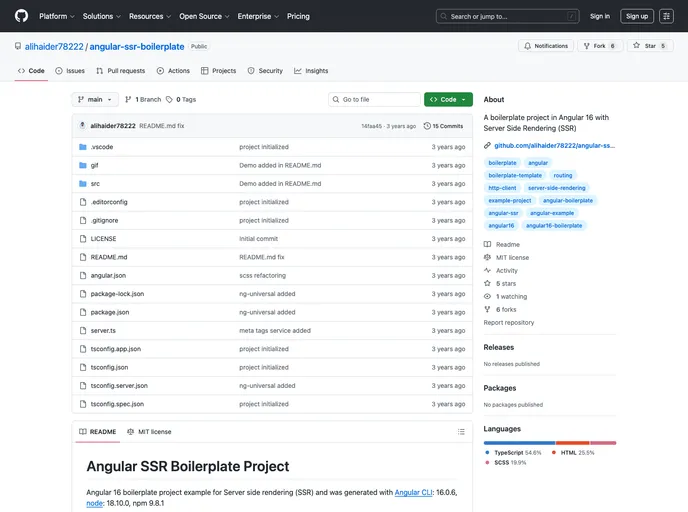Click the HTML 25.5% language entry
The height and width of the screenshot is (512, 688).
(x=573, y=453)
